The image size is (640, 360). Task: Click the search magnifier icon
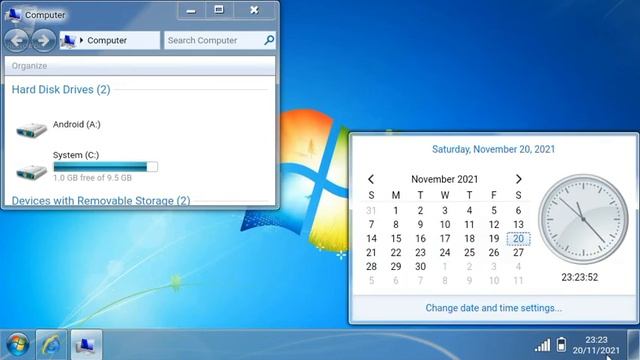click(x=269, y=40)
